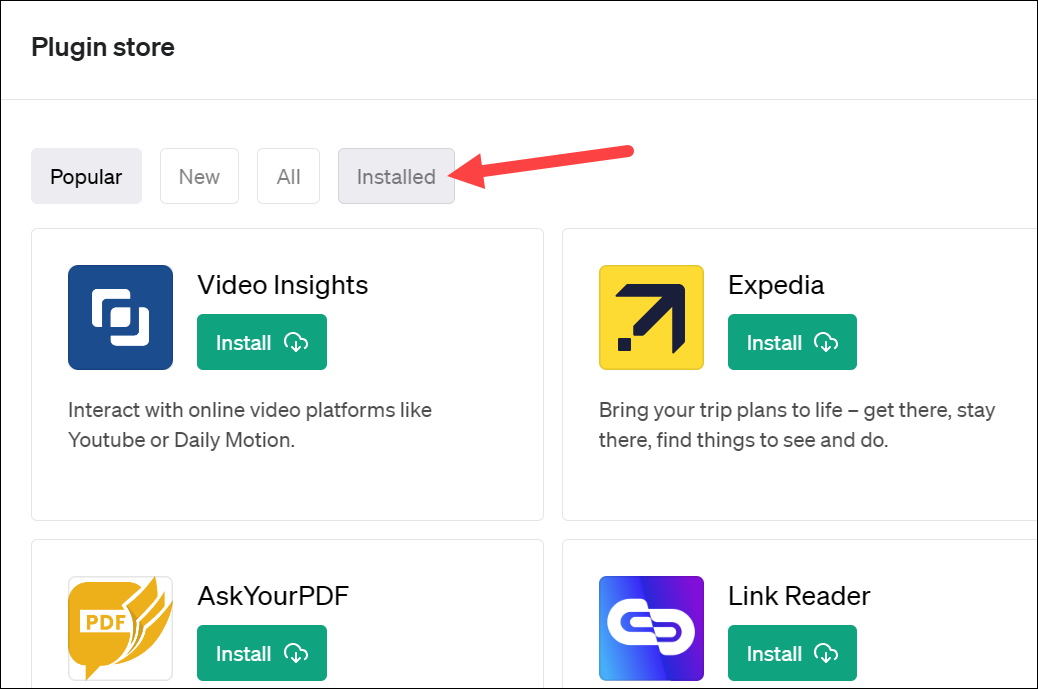The width and height of the screenshot is (1038, 689).
Task: Install the Expedia plugin
Action: pyautogui.click(x=792, y=342)
